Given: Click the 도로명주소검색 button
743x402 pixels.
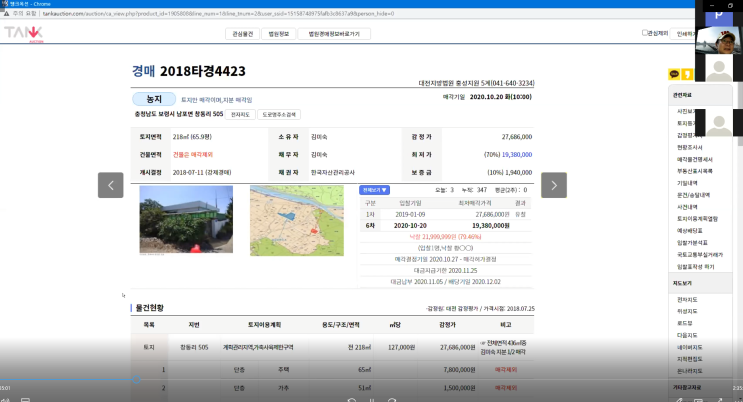Looking at the screenshot, I should point(279,115).
